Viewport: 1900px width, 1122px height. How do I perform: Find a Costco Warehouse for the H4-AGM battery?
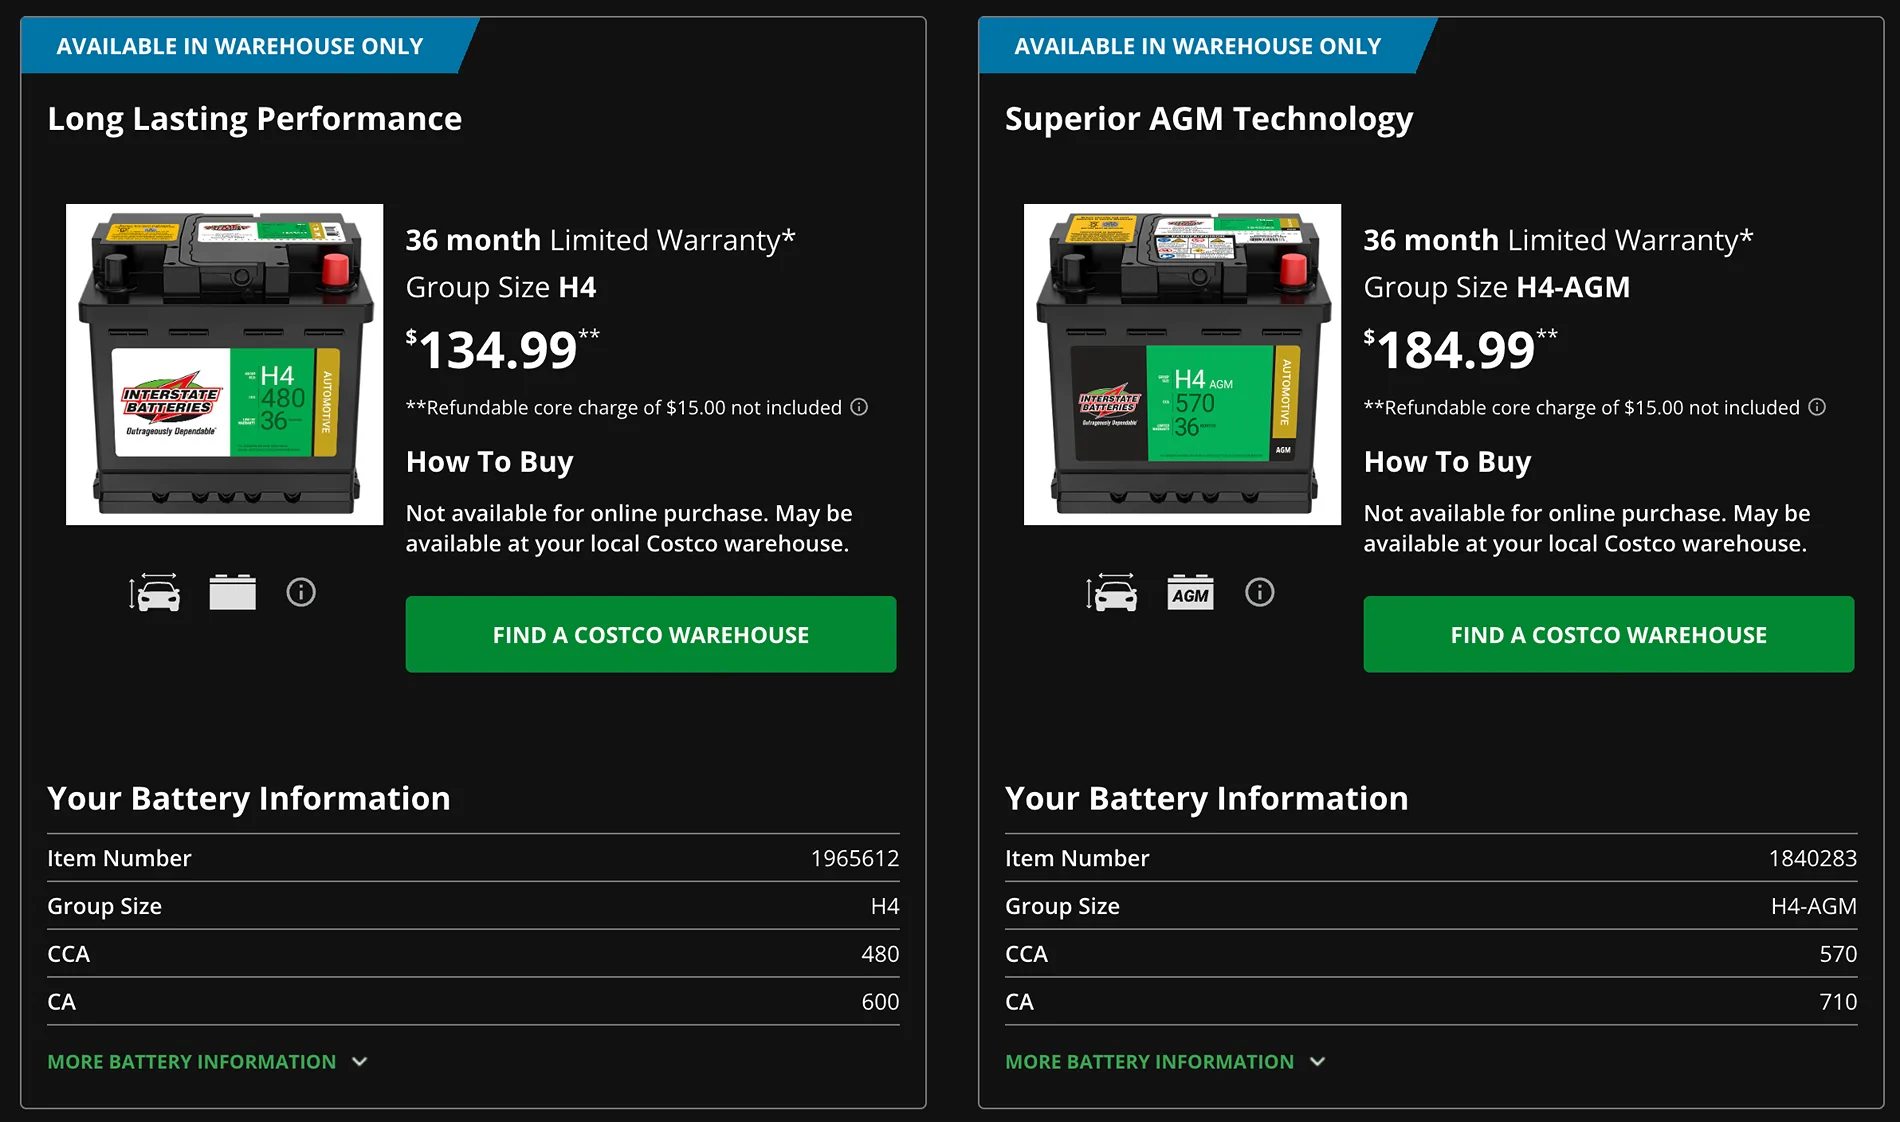point(1608,635)
